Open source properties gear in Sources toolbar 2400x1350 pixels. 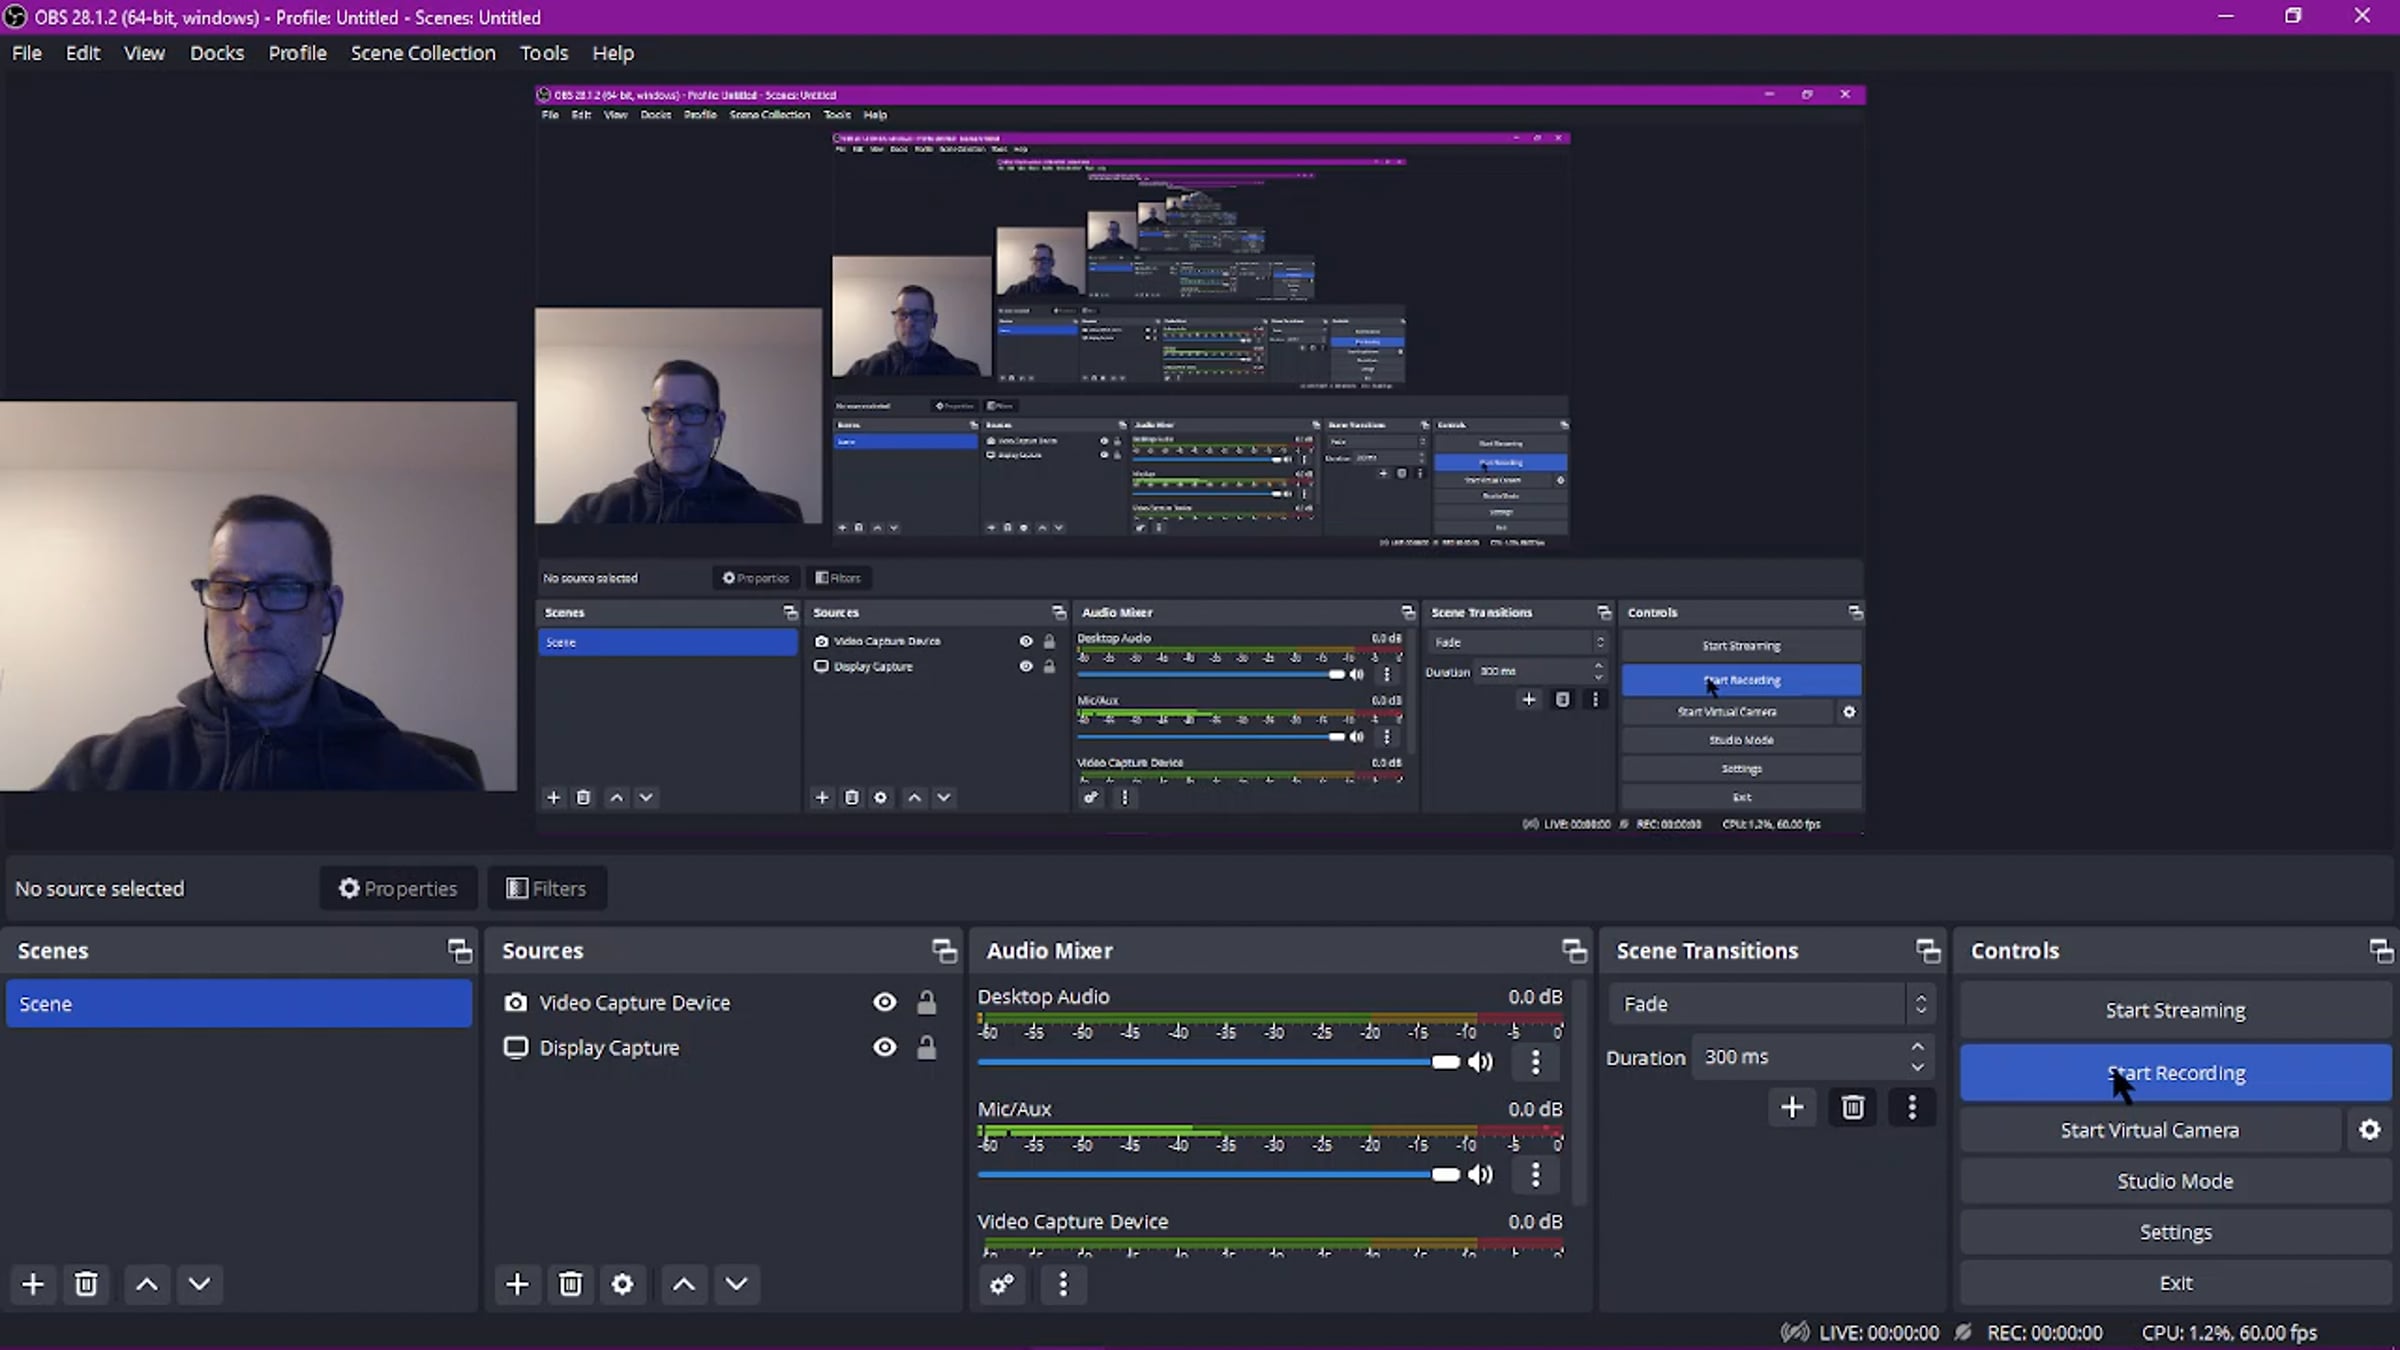[622, 1284]
